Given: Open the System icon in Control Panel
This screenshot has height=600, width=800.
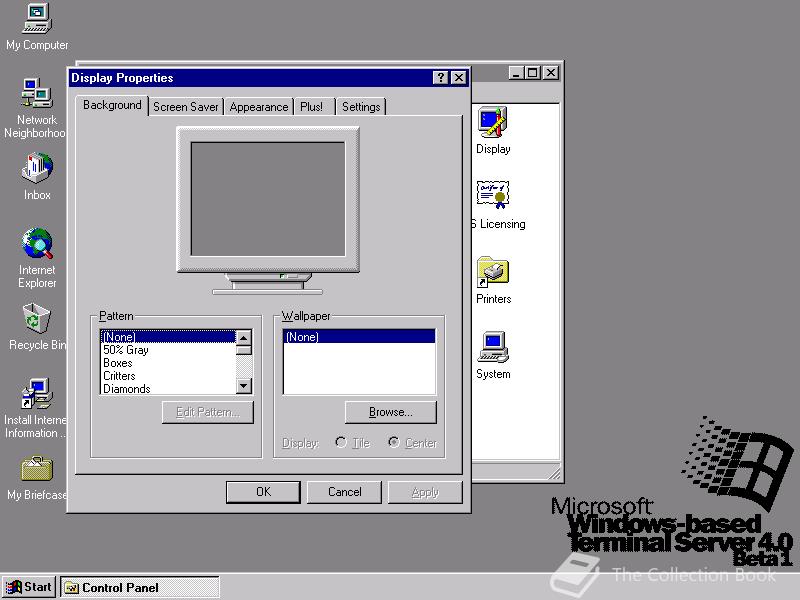Looking at the screenshot, I should pyautogui.click(x=492, y=347).
